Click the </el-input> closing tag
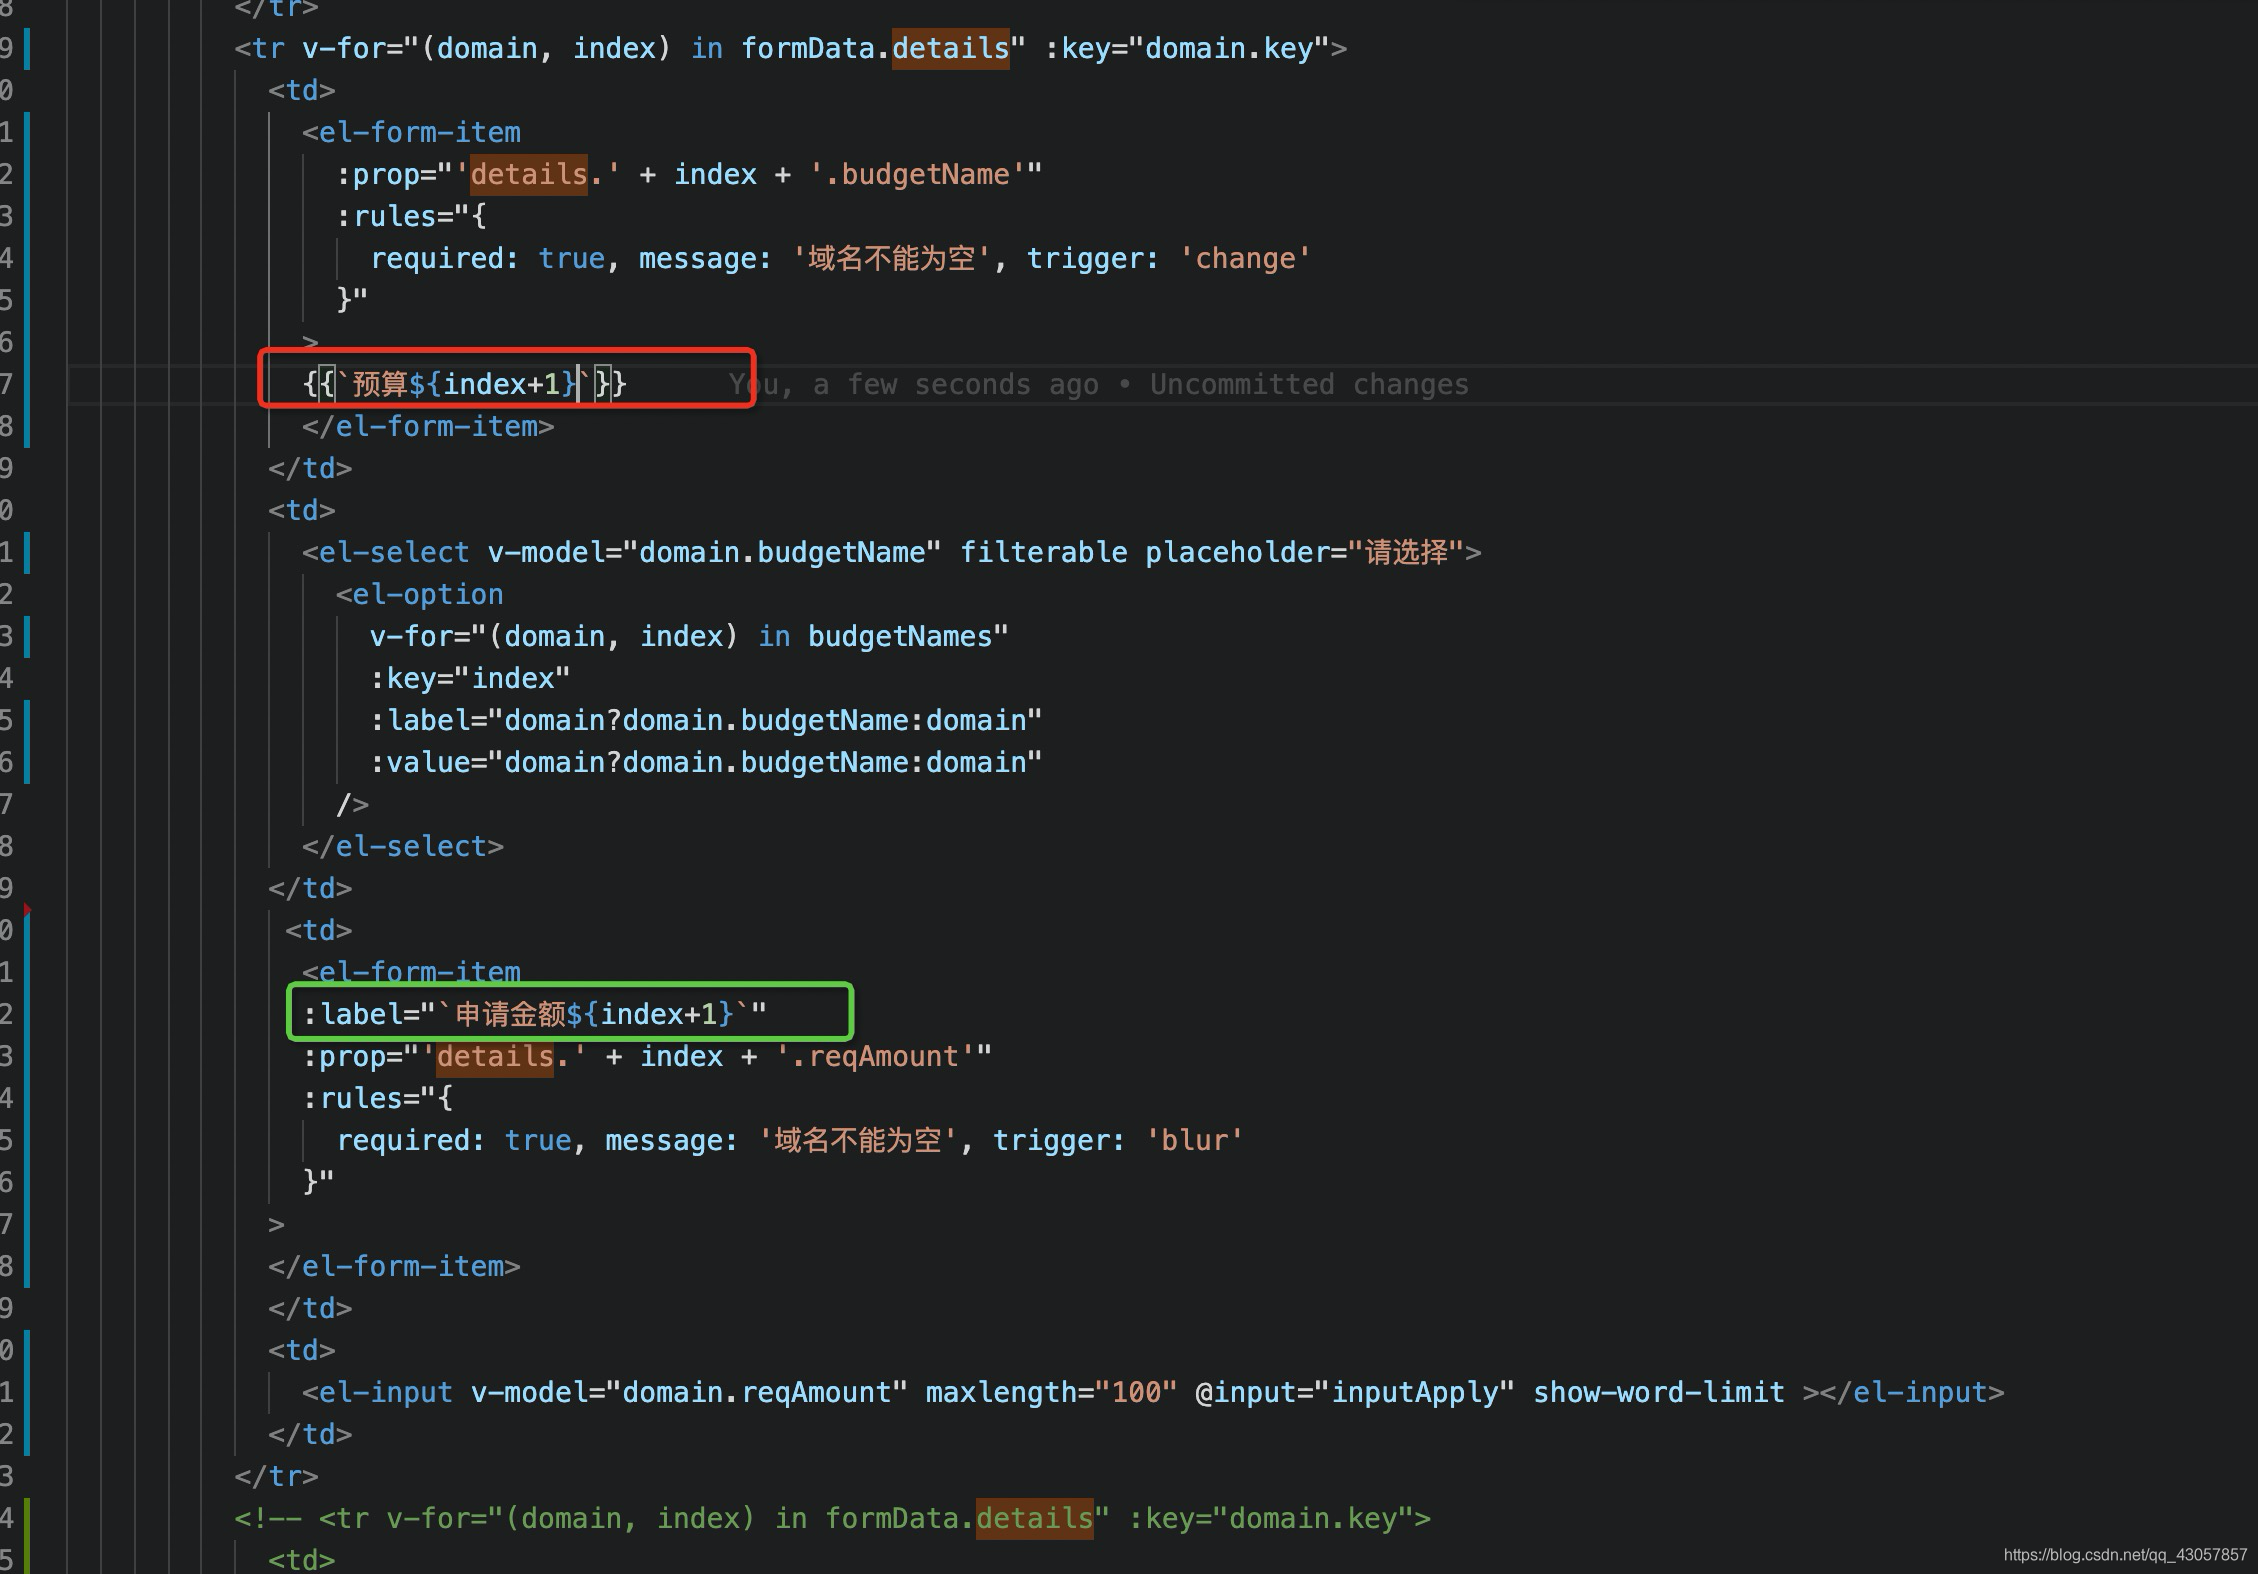 [1912, 1393]
